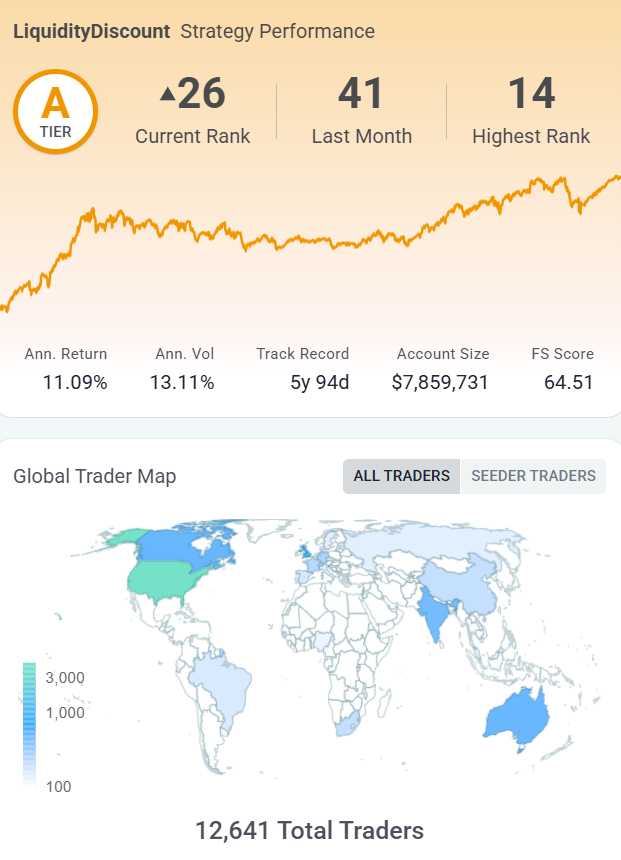This screenshot has height=860, width=621.
Task: Click the Highest Rank value 14
Action: [531, 94]
